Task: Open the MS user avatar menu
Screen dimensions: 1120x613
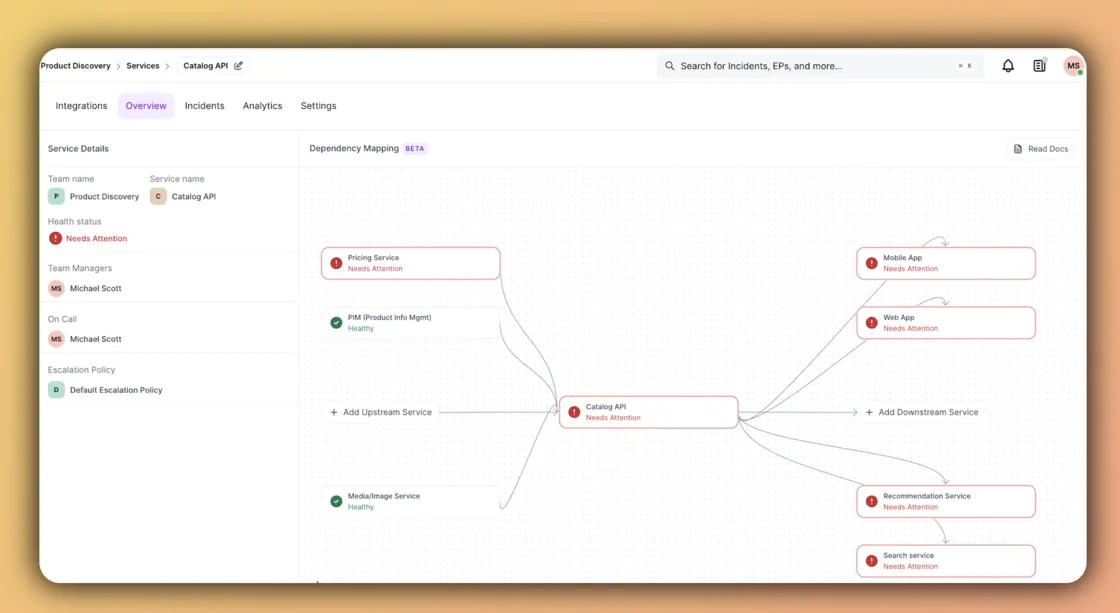Action: click(1073, 66)
